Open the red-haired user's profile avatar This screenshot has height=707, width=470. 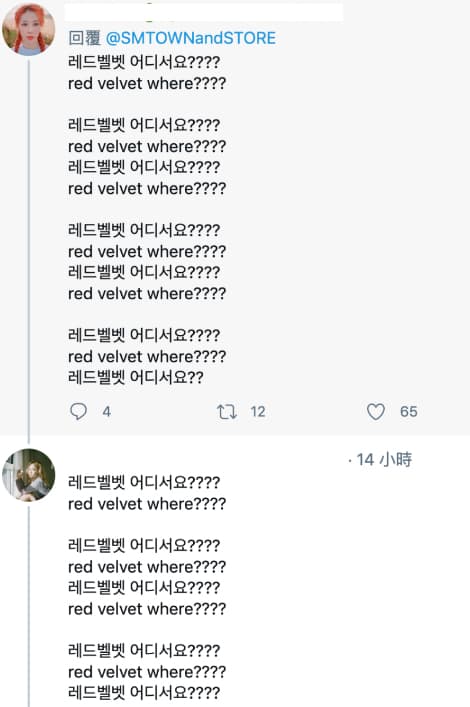pos(29,29)
